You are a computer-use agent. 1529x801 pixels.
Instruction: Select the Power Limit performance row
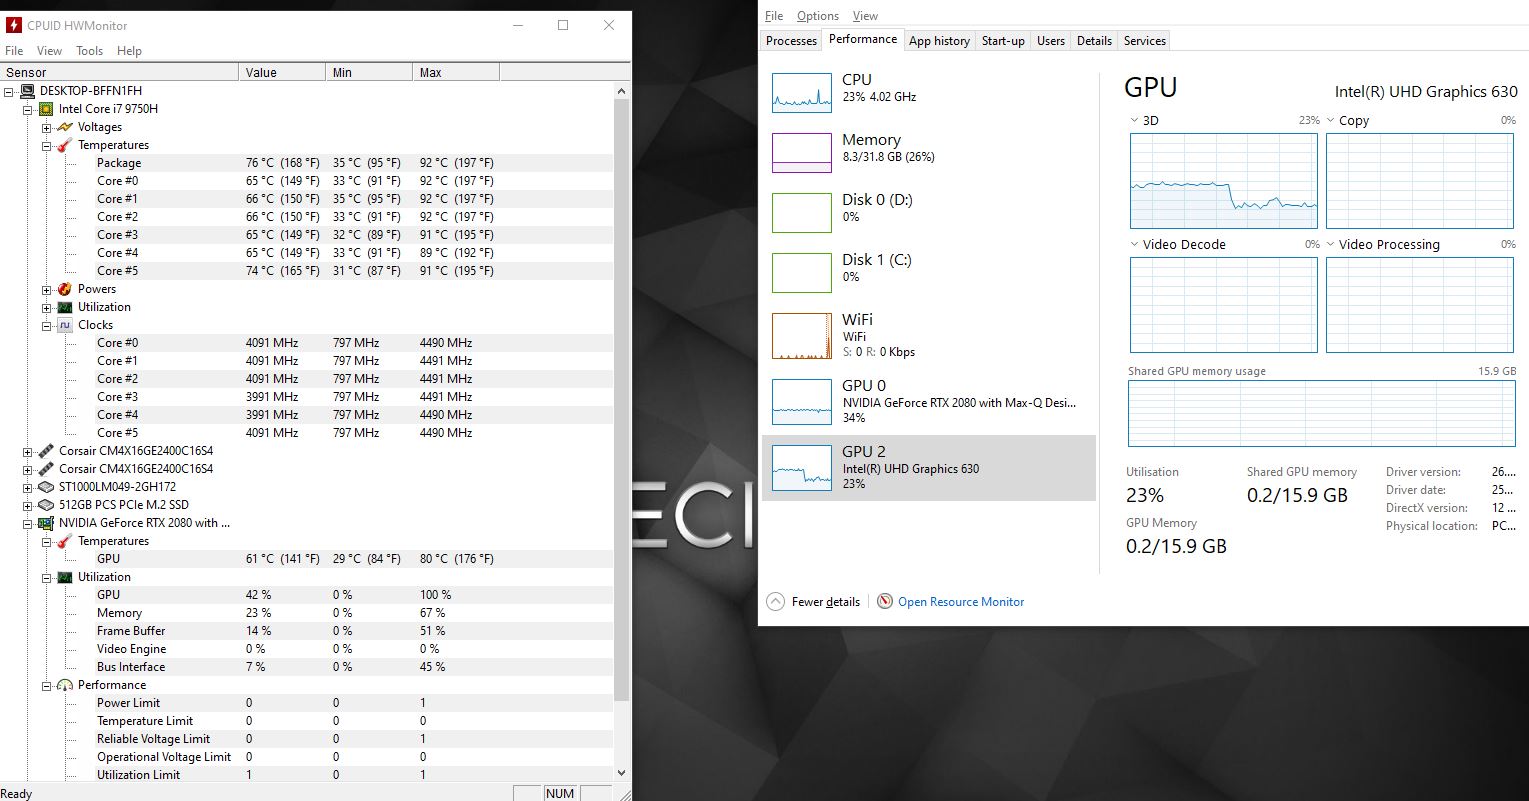tap(307, 703)
